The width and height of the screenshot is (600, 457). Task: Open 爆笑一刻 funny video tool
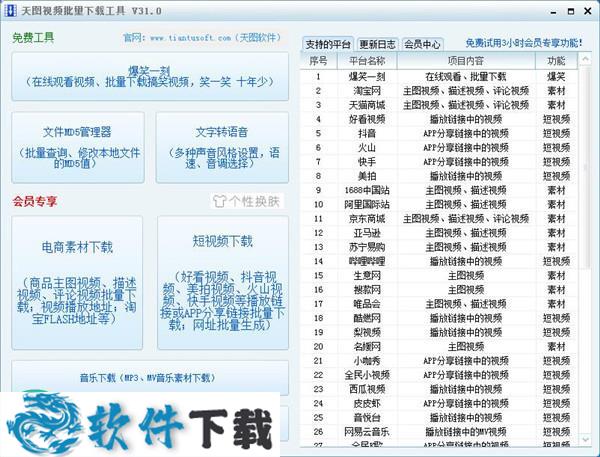[150, 77]
